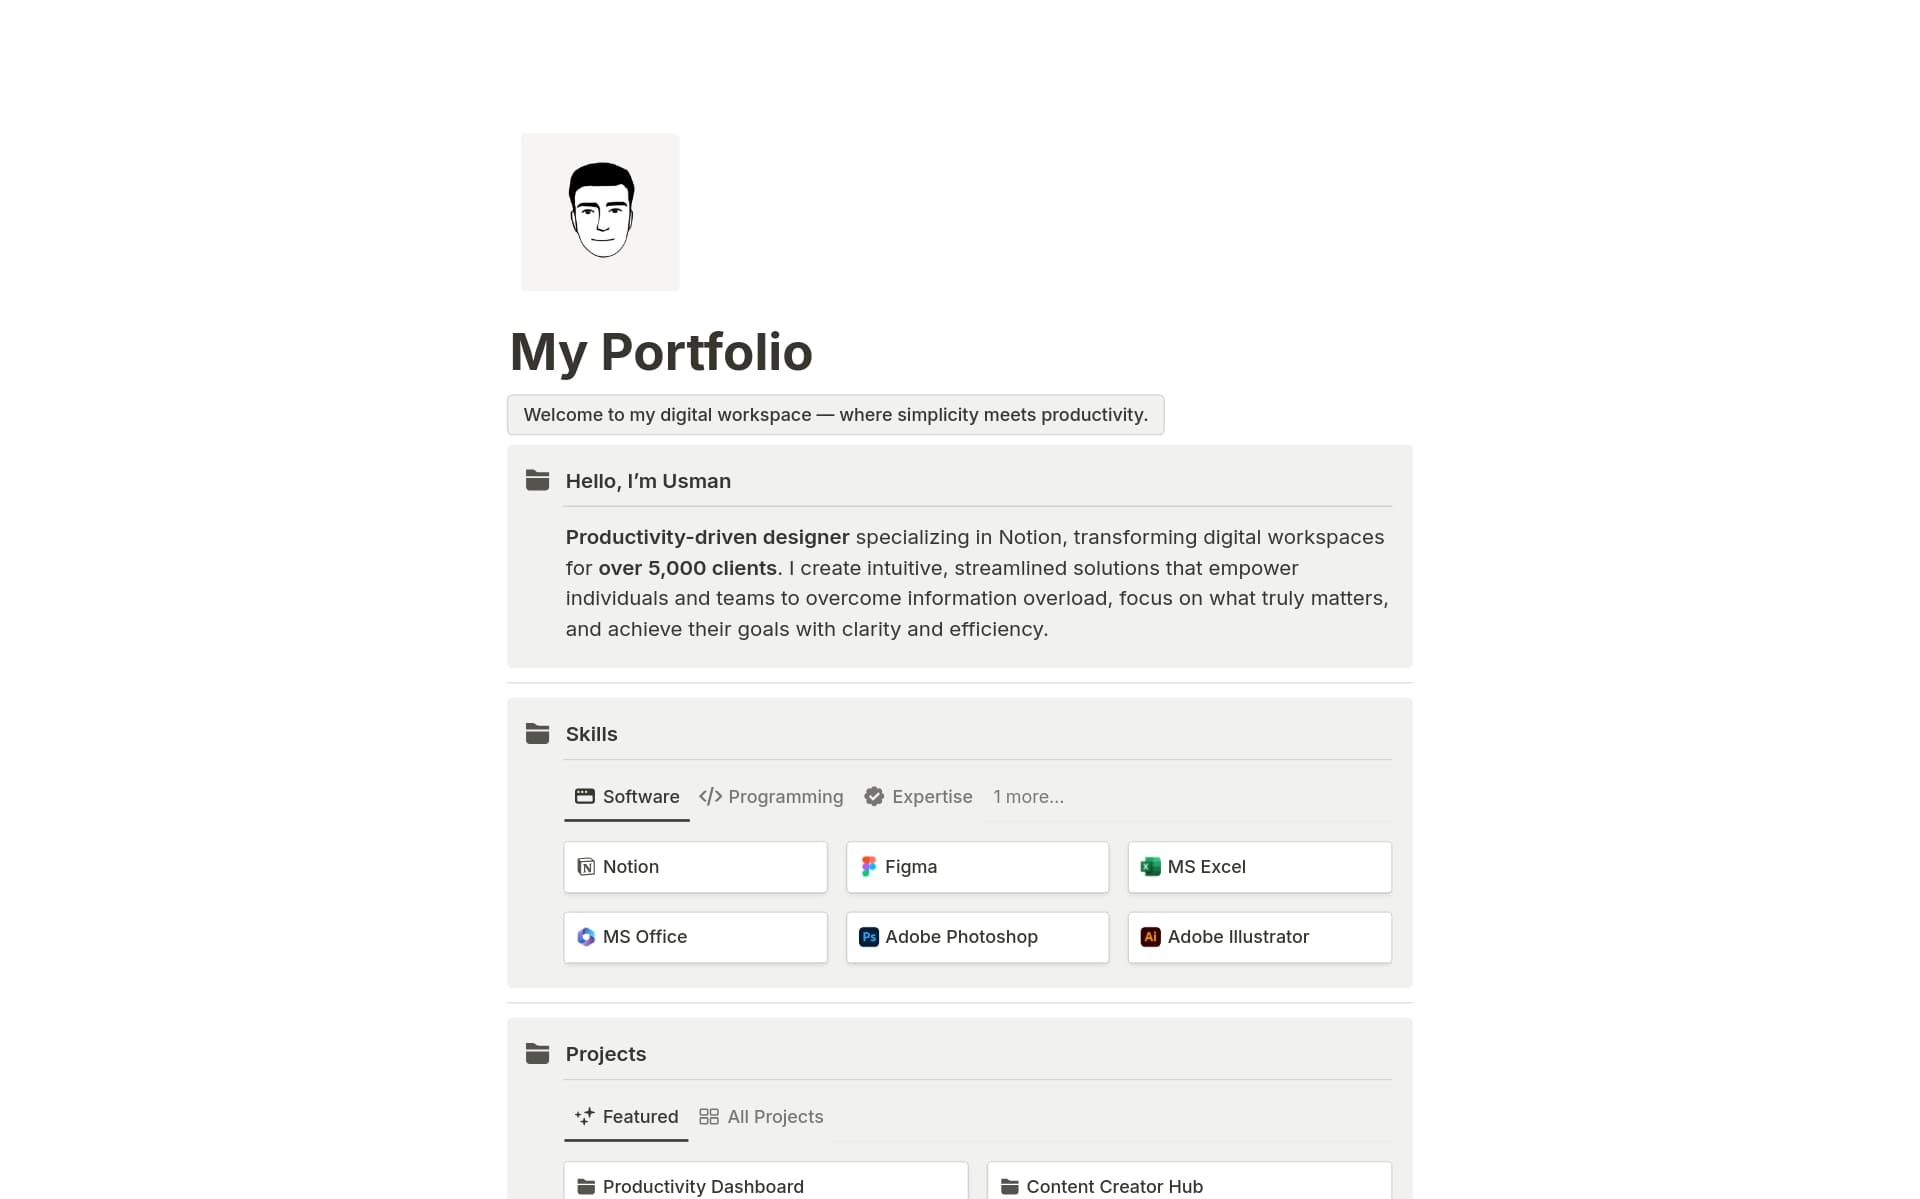Screen dimensions: 1920x1199
Task: Toggle the Projects section folder icon
Action: point(537,1053)
